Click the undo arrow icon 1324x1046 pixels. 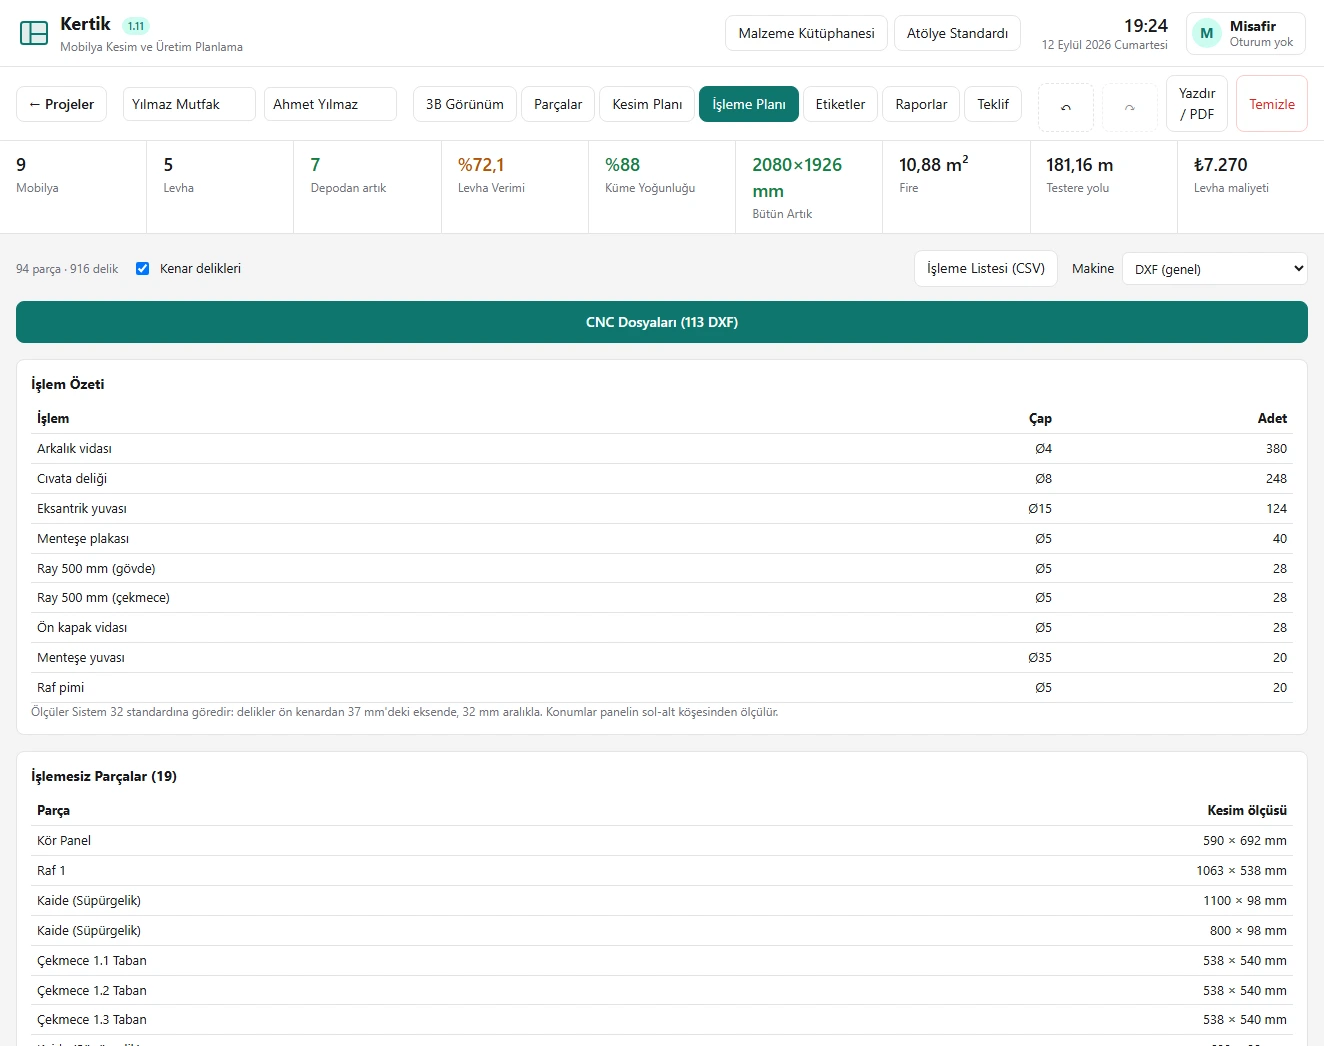tap(1066, 107)
